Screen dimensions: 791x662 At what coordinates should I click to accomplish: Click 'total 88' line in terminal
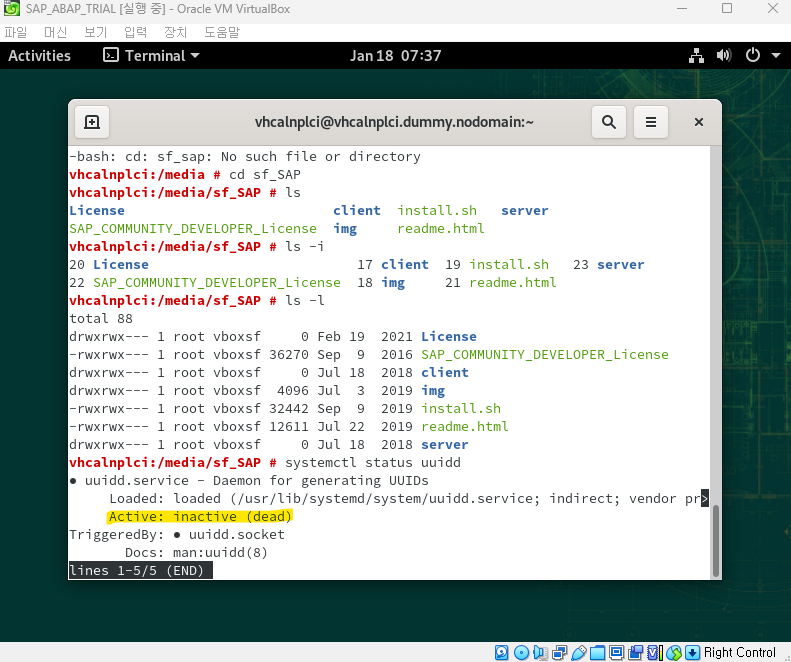coord(101,319)
